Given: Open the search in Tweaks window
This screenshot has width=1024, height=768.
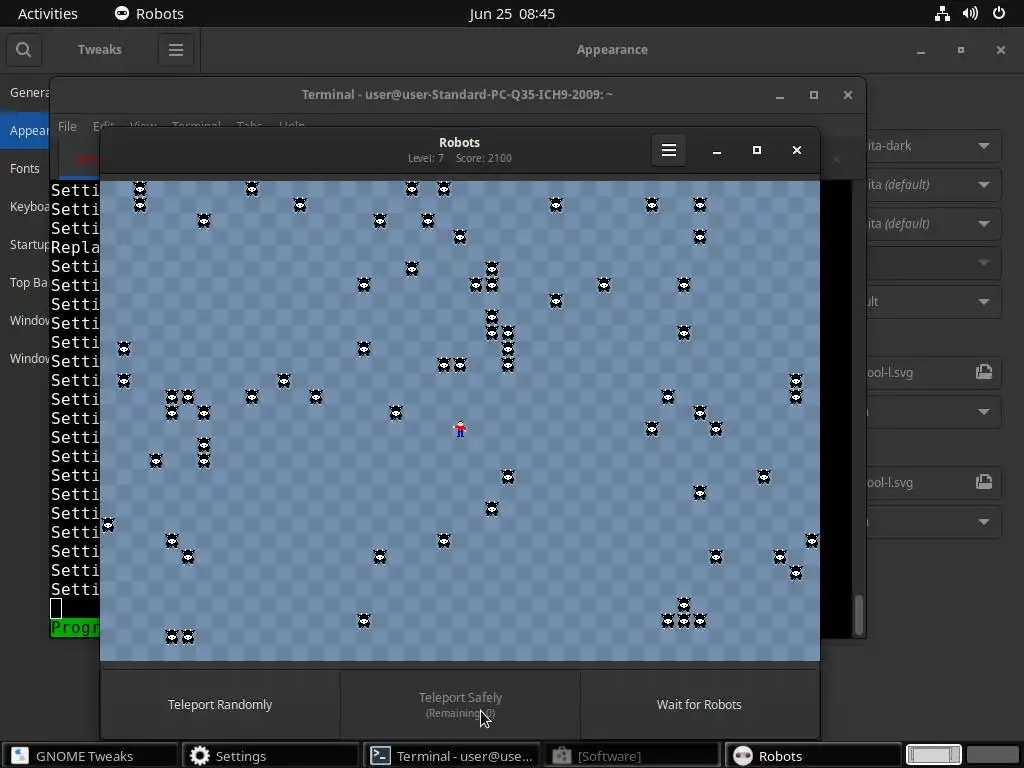Looking at the screenshot, I should pos(24,50).
